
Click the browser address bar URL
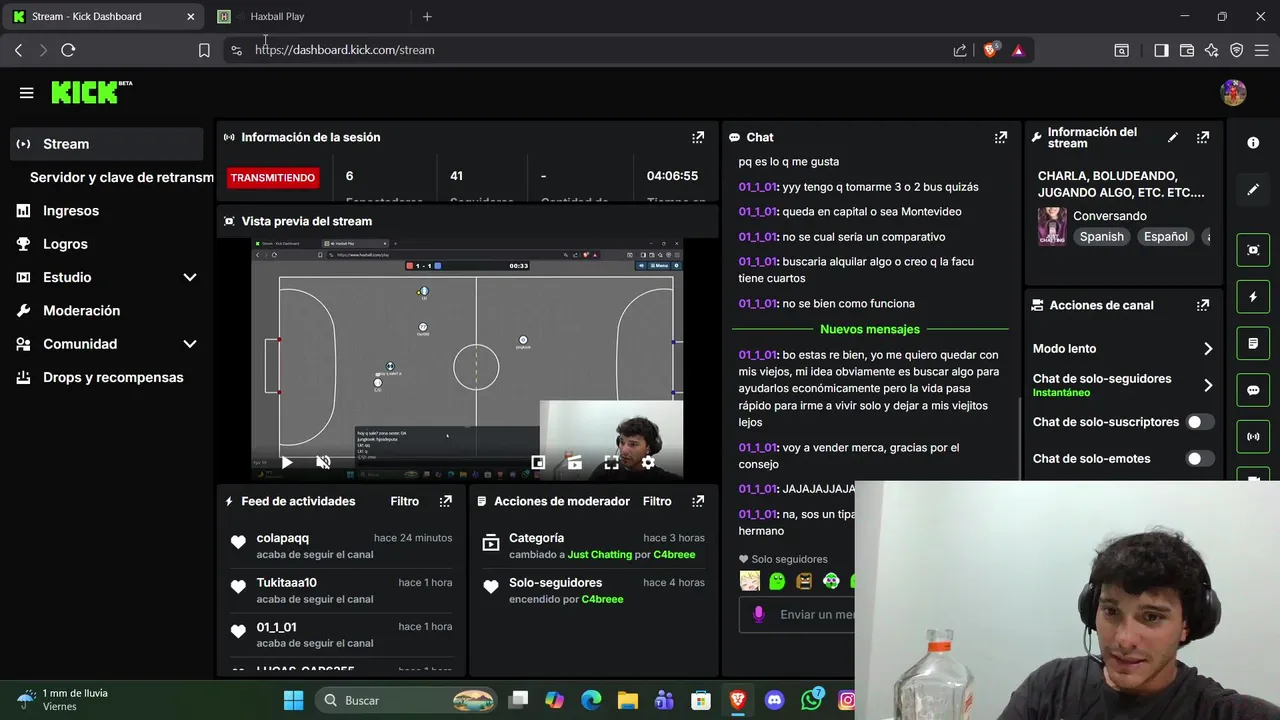click(x=344, y=50)
